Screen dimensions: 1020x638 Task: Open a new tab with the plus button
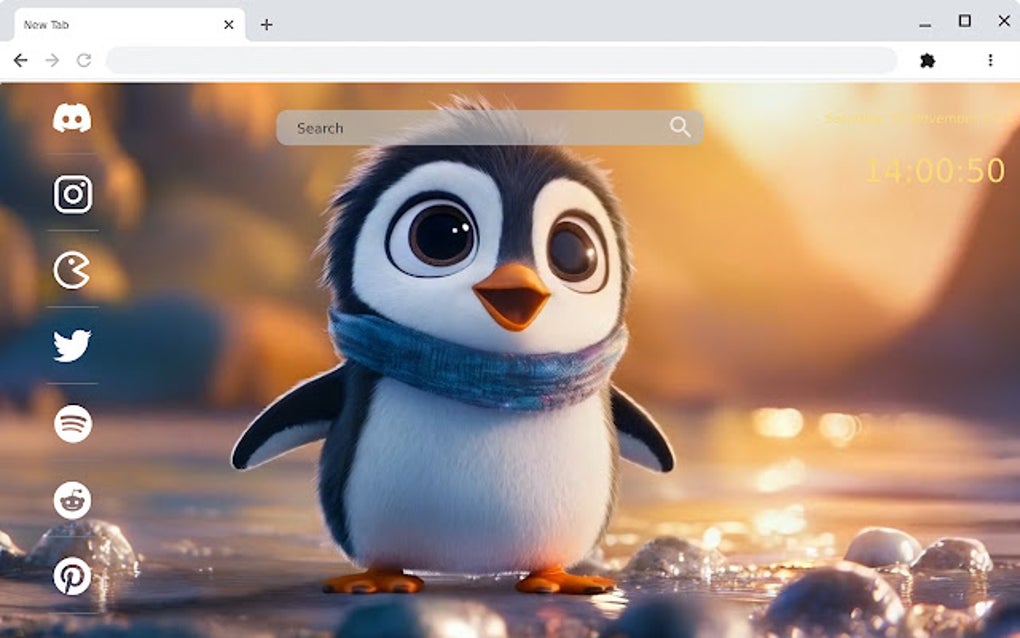[266, 24]
